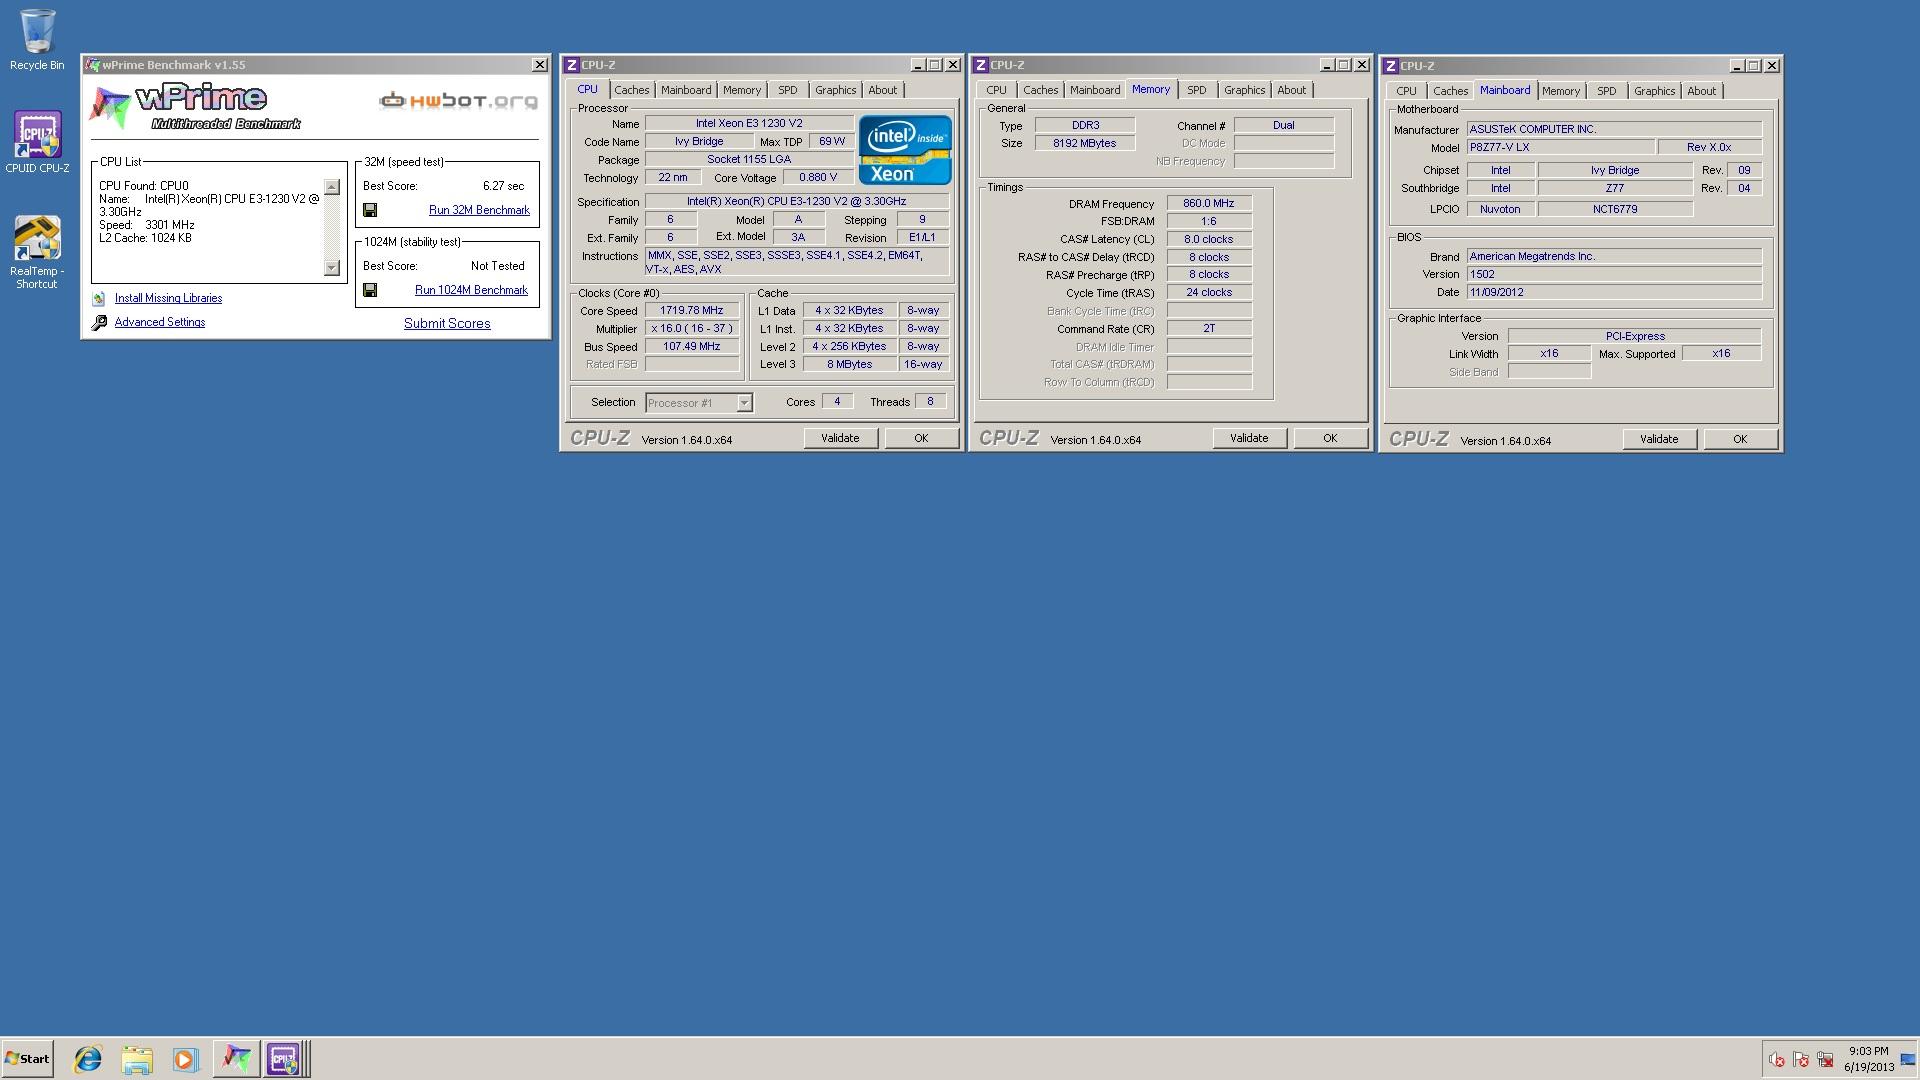Select the wPrime icon in the taskbar

(x=236, y=1058)
